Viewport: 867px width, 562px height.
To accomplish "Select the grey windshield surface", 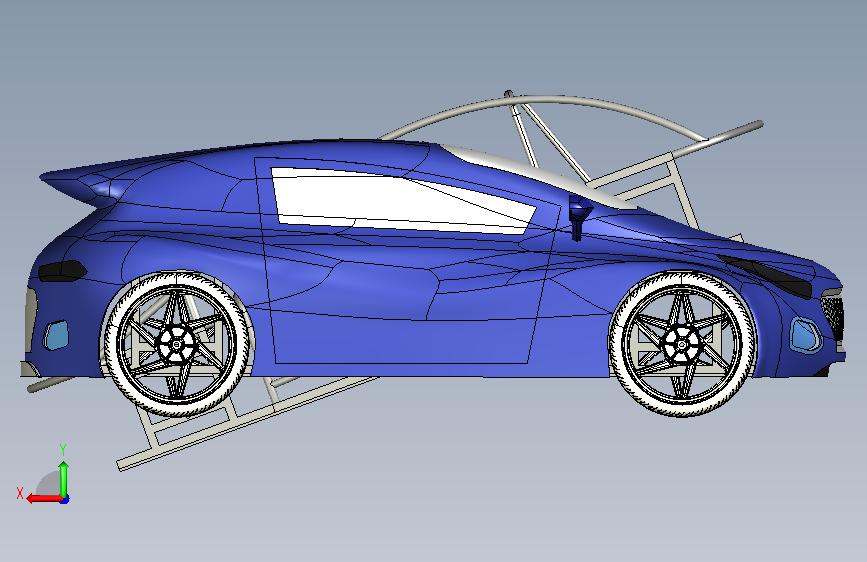I will (539, 176).
